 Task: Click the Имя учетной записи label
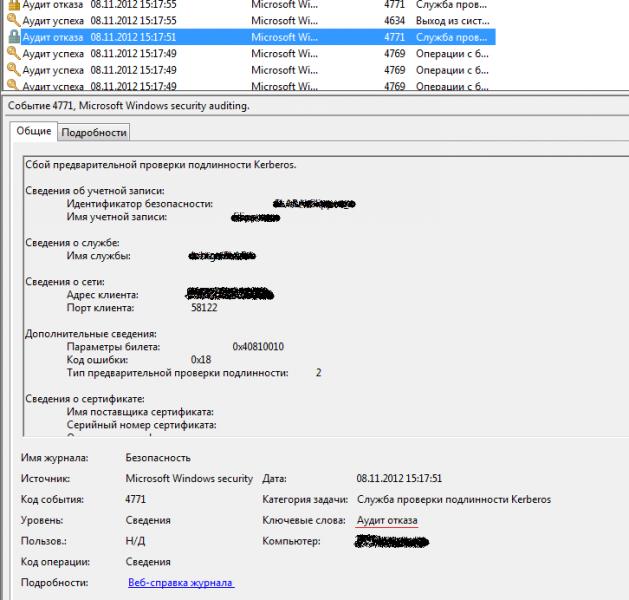(117, 217)
